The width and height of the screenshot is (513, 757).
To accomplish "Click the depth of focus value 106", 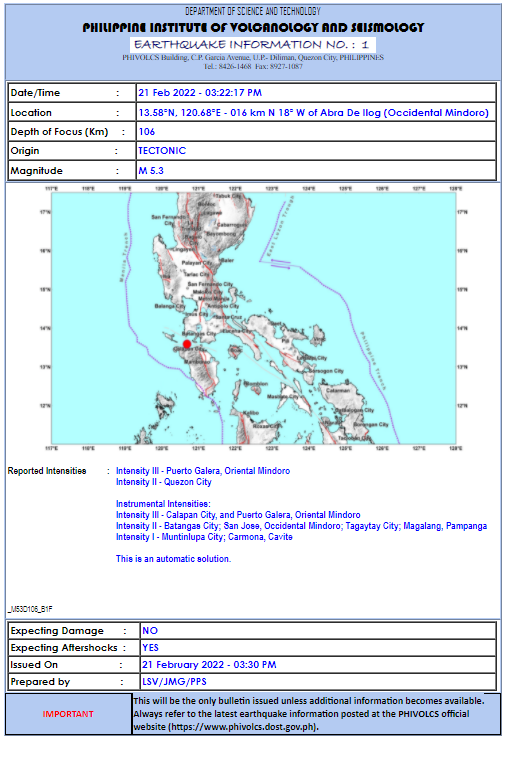I will (147, 131).
